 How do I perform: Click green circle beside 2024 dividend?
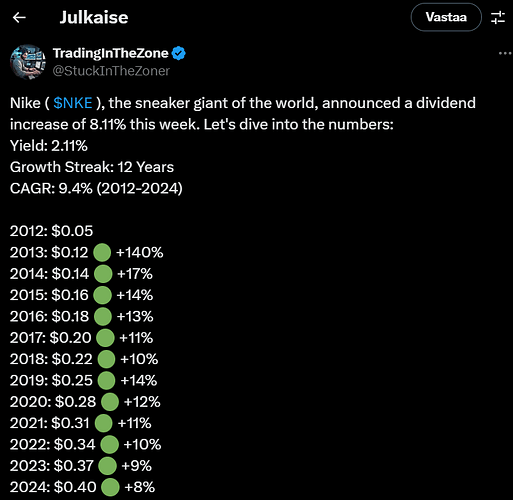pyautogui.click(x=110, y=487)
